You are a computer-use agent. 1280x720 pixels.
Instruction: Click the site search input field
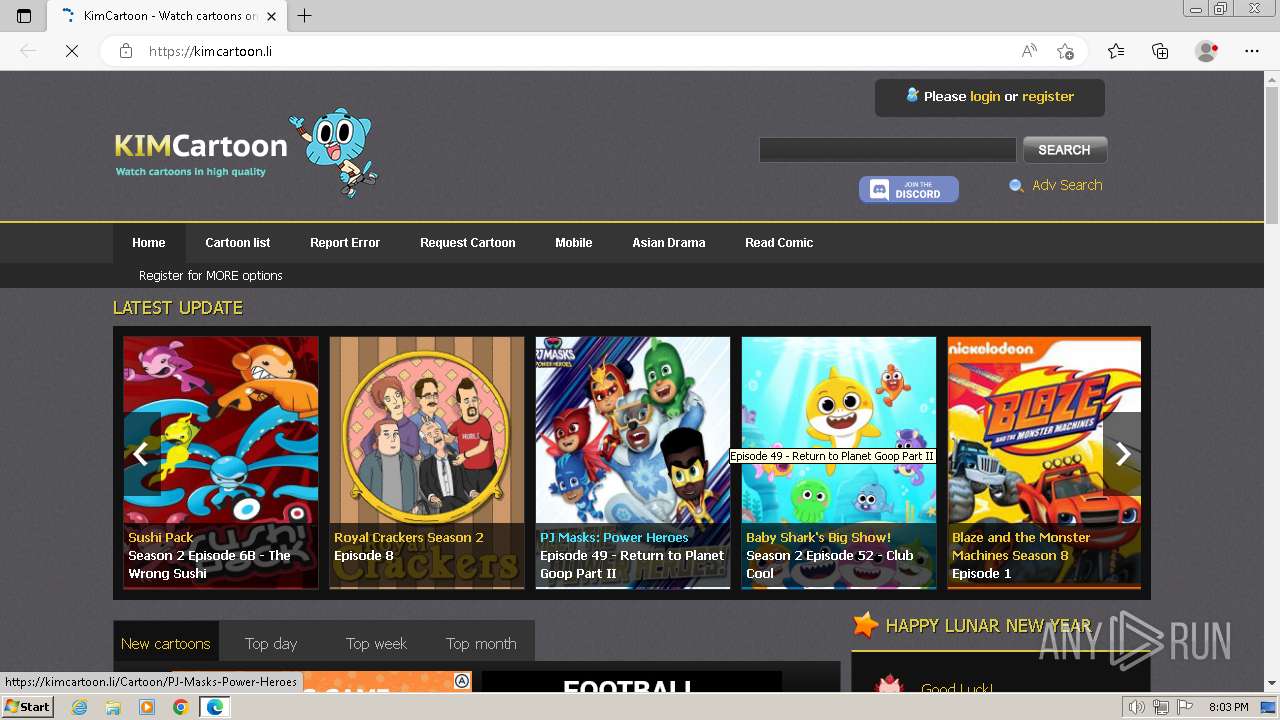point(887,150)
